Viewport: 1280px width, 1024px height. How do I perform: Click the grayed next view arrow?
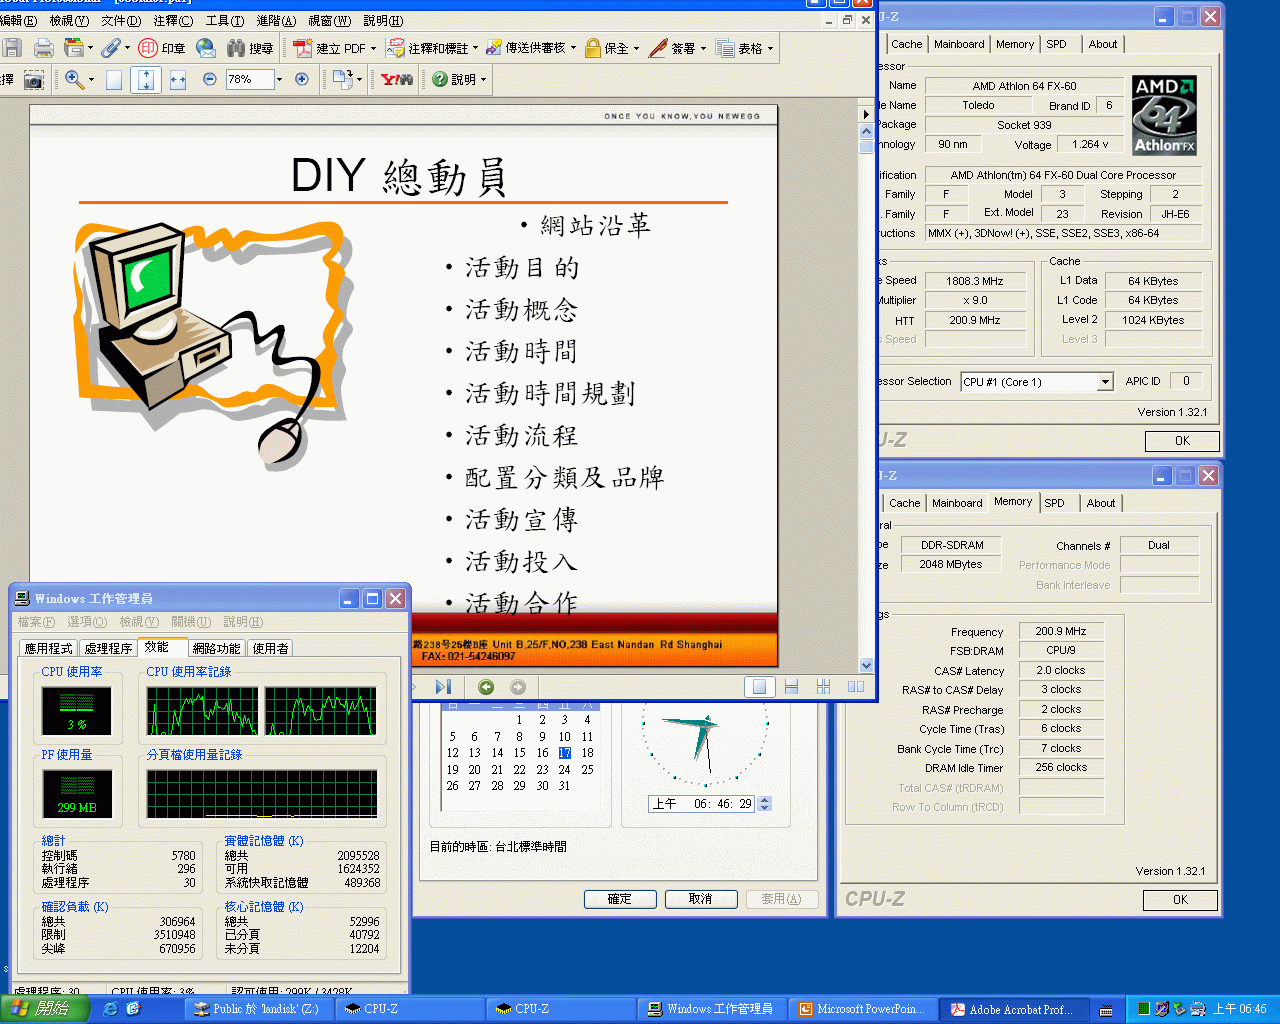click(x=518, y=686)
